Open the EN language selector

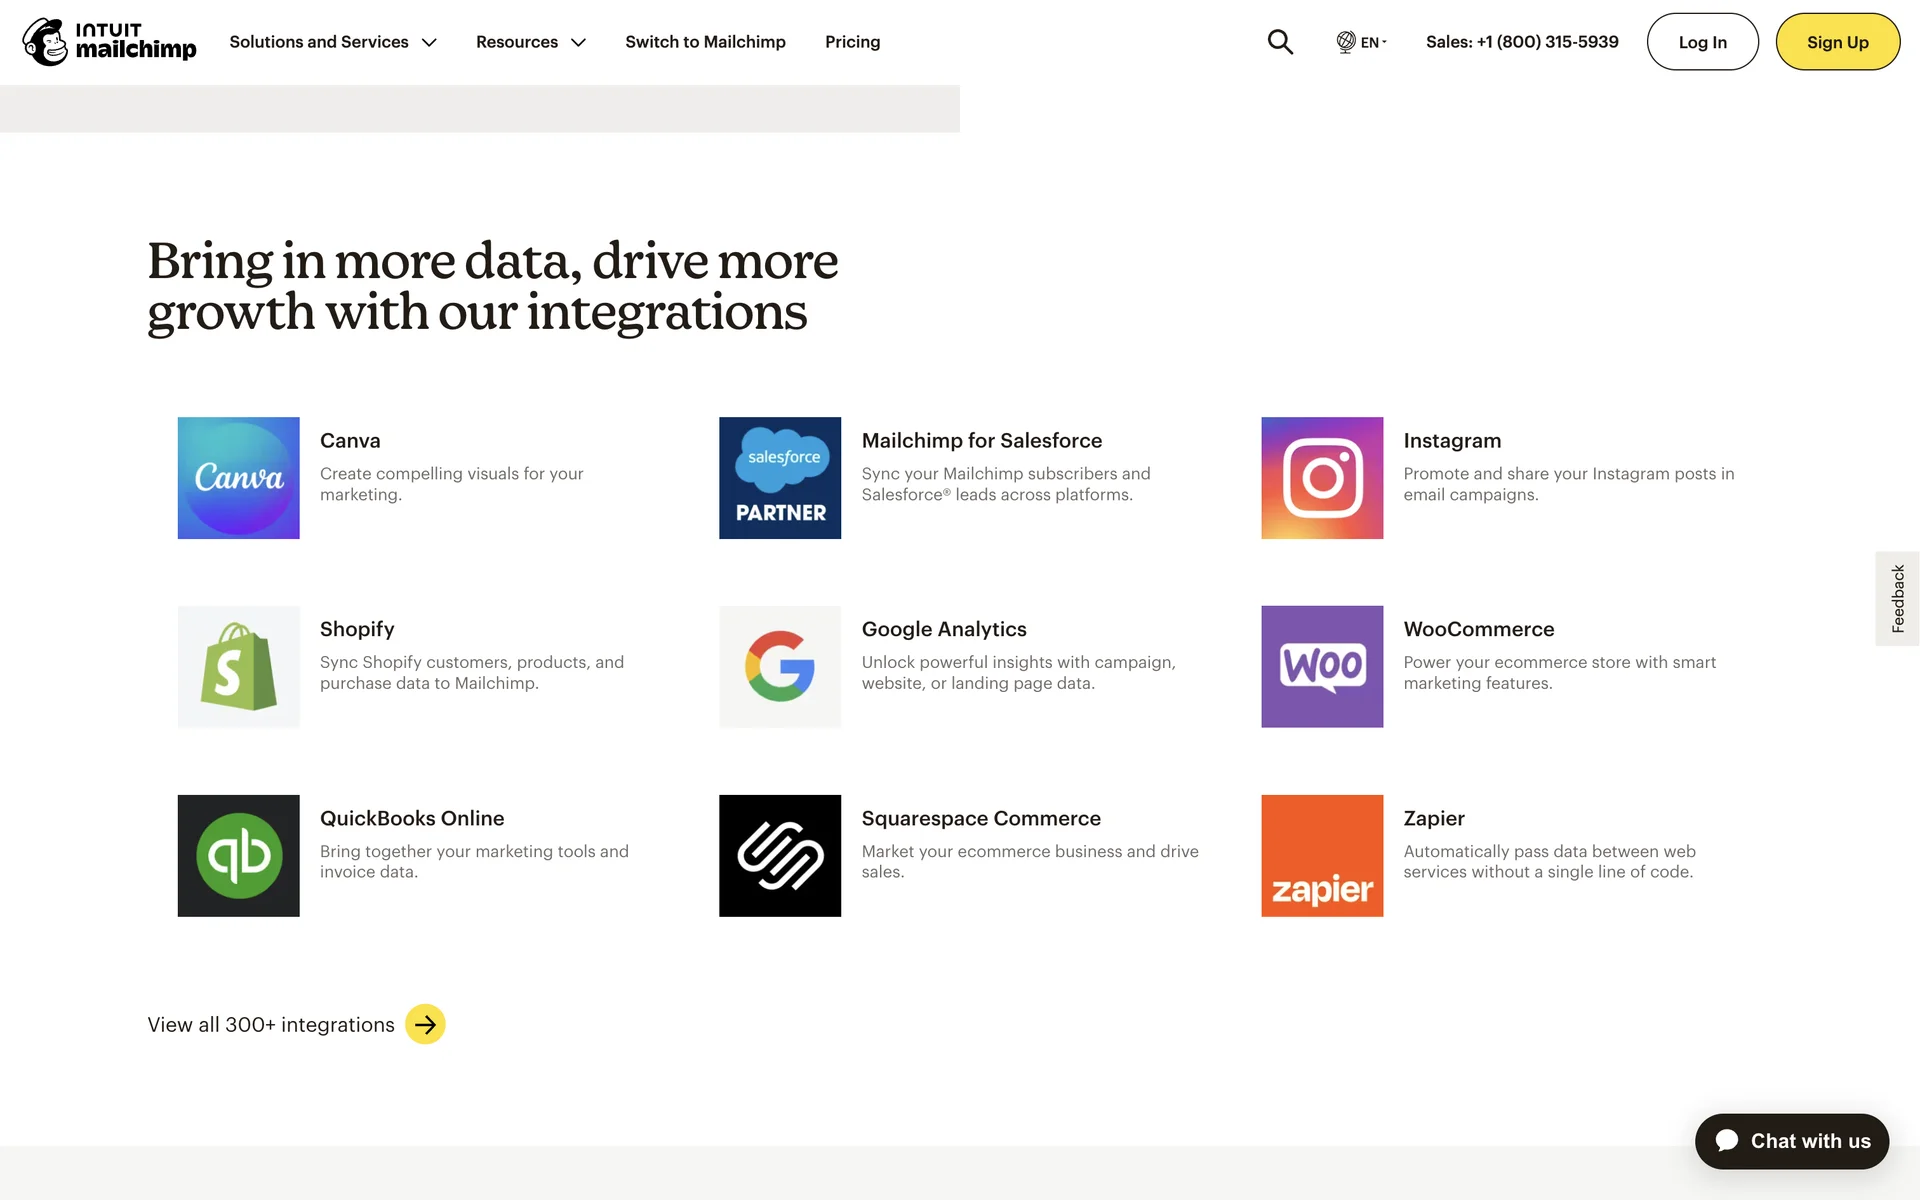click(x=1361, y=42)
